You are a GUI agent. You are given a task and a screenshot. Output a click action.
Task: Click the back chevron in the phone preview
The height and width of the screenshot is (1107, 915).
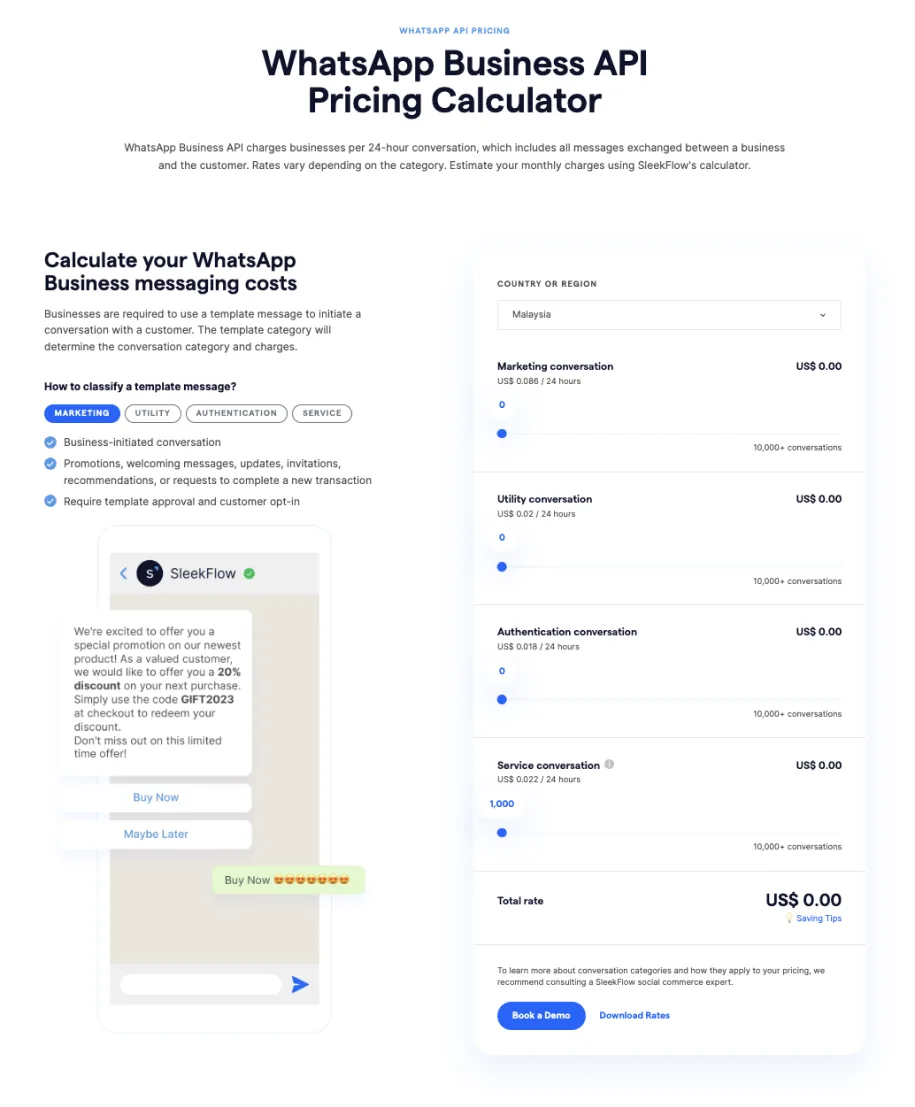[122, 573]
